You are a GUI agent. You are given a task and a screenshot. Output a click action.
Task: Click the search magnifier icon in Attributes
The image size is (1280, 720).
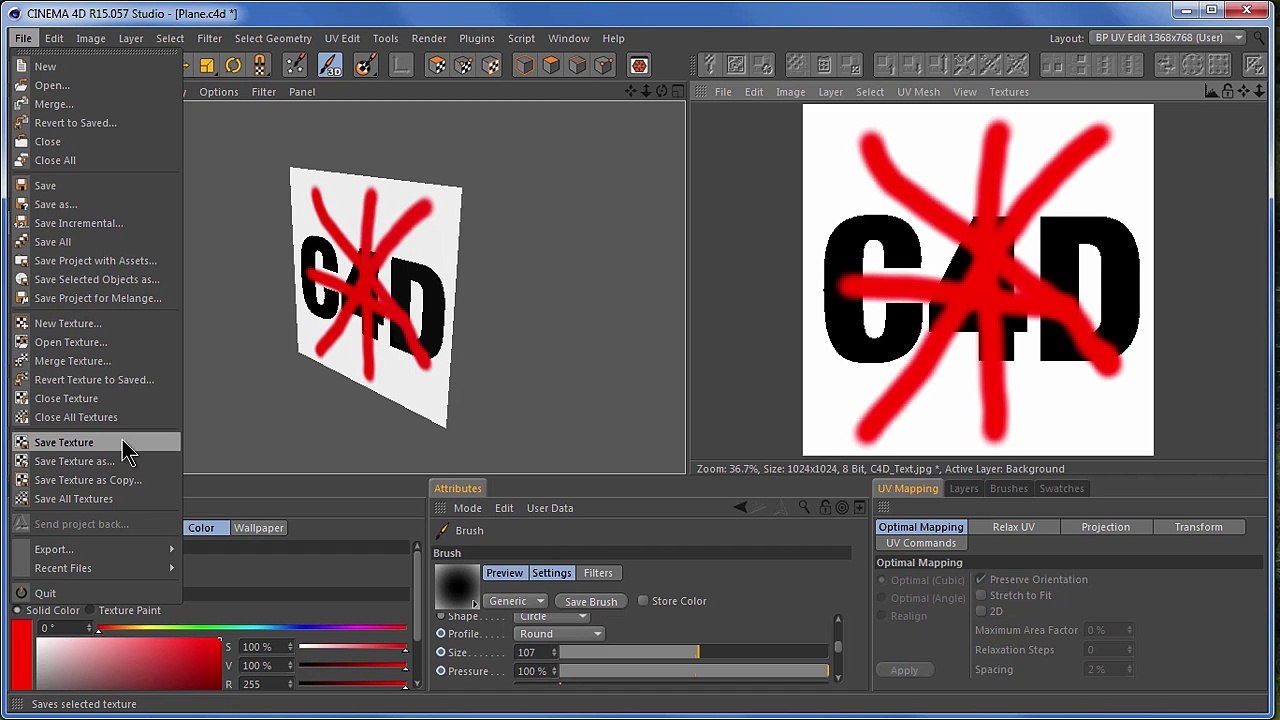coord(804,508)
